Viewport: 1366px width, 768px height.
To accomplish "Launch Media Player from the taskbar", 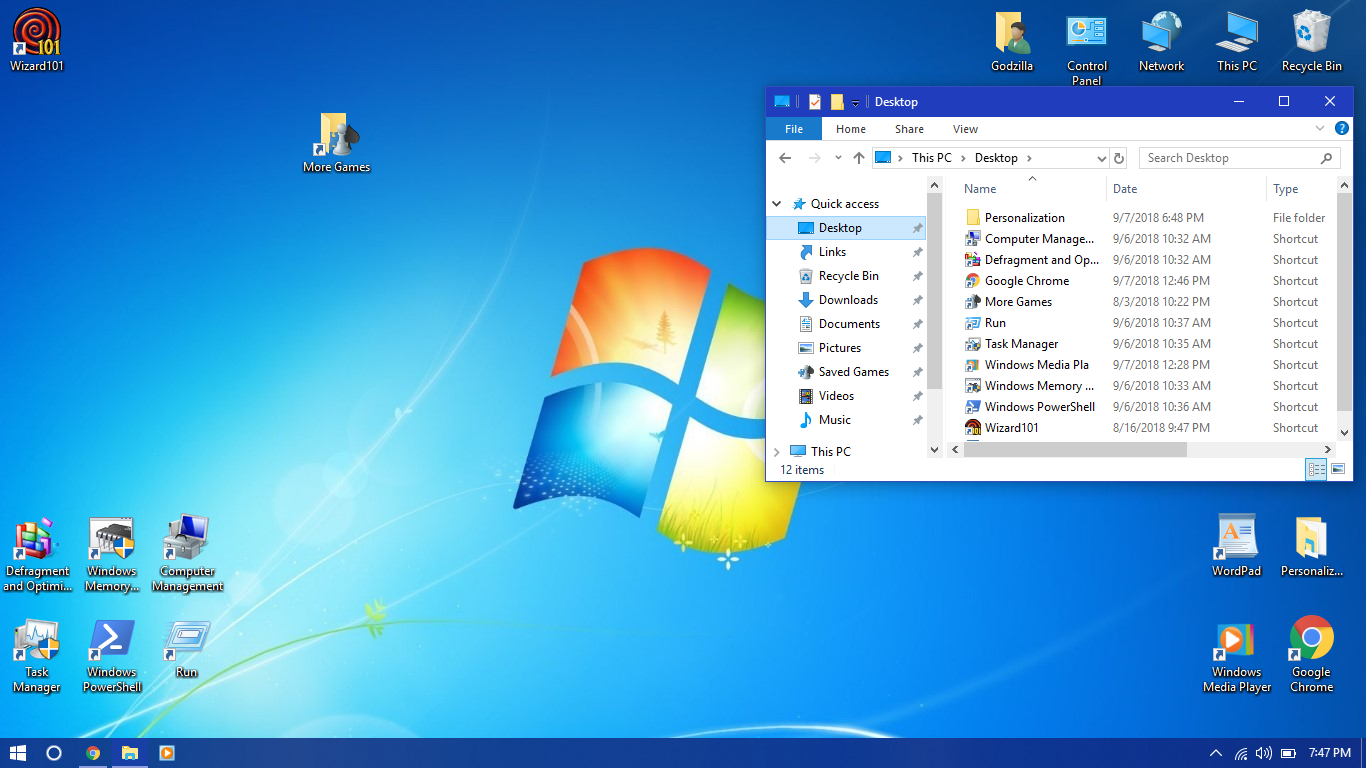I will tap(167, 753).
